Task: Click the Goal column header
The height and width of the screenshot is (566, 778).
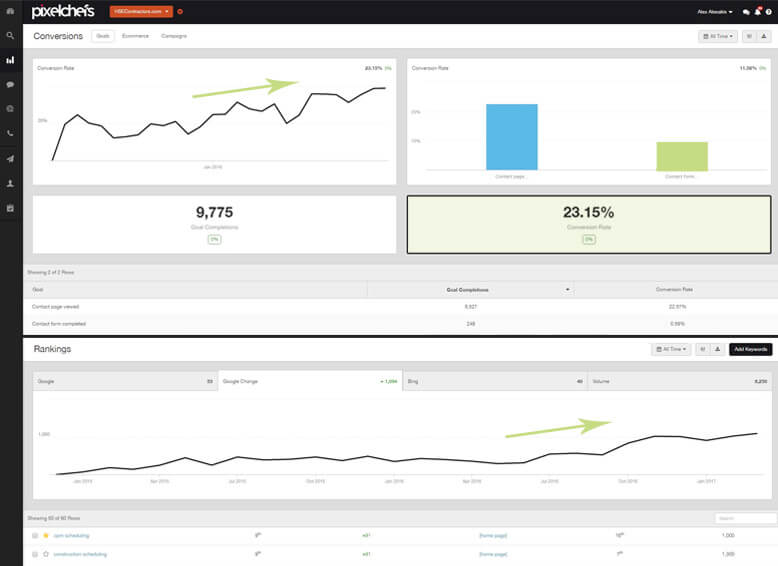Action: (x=38, y=290)
